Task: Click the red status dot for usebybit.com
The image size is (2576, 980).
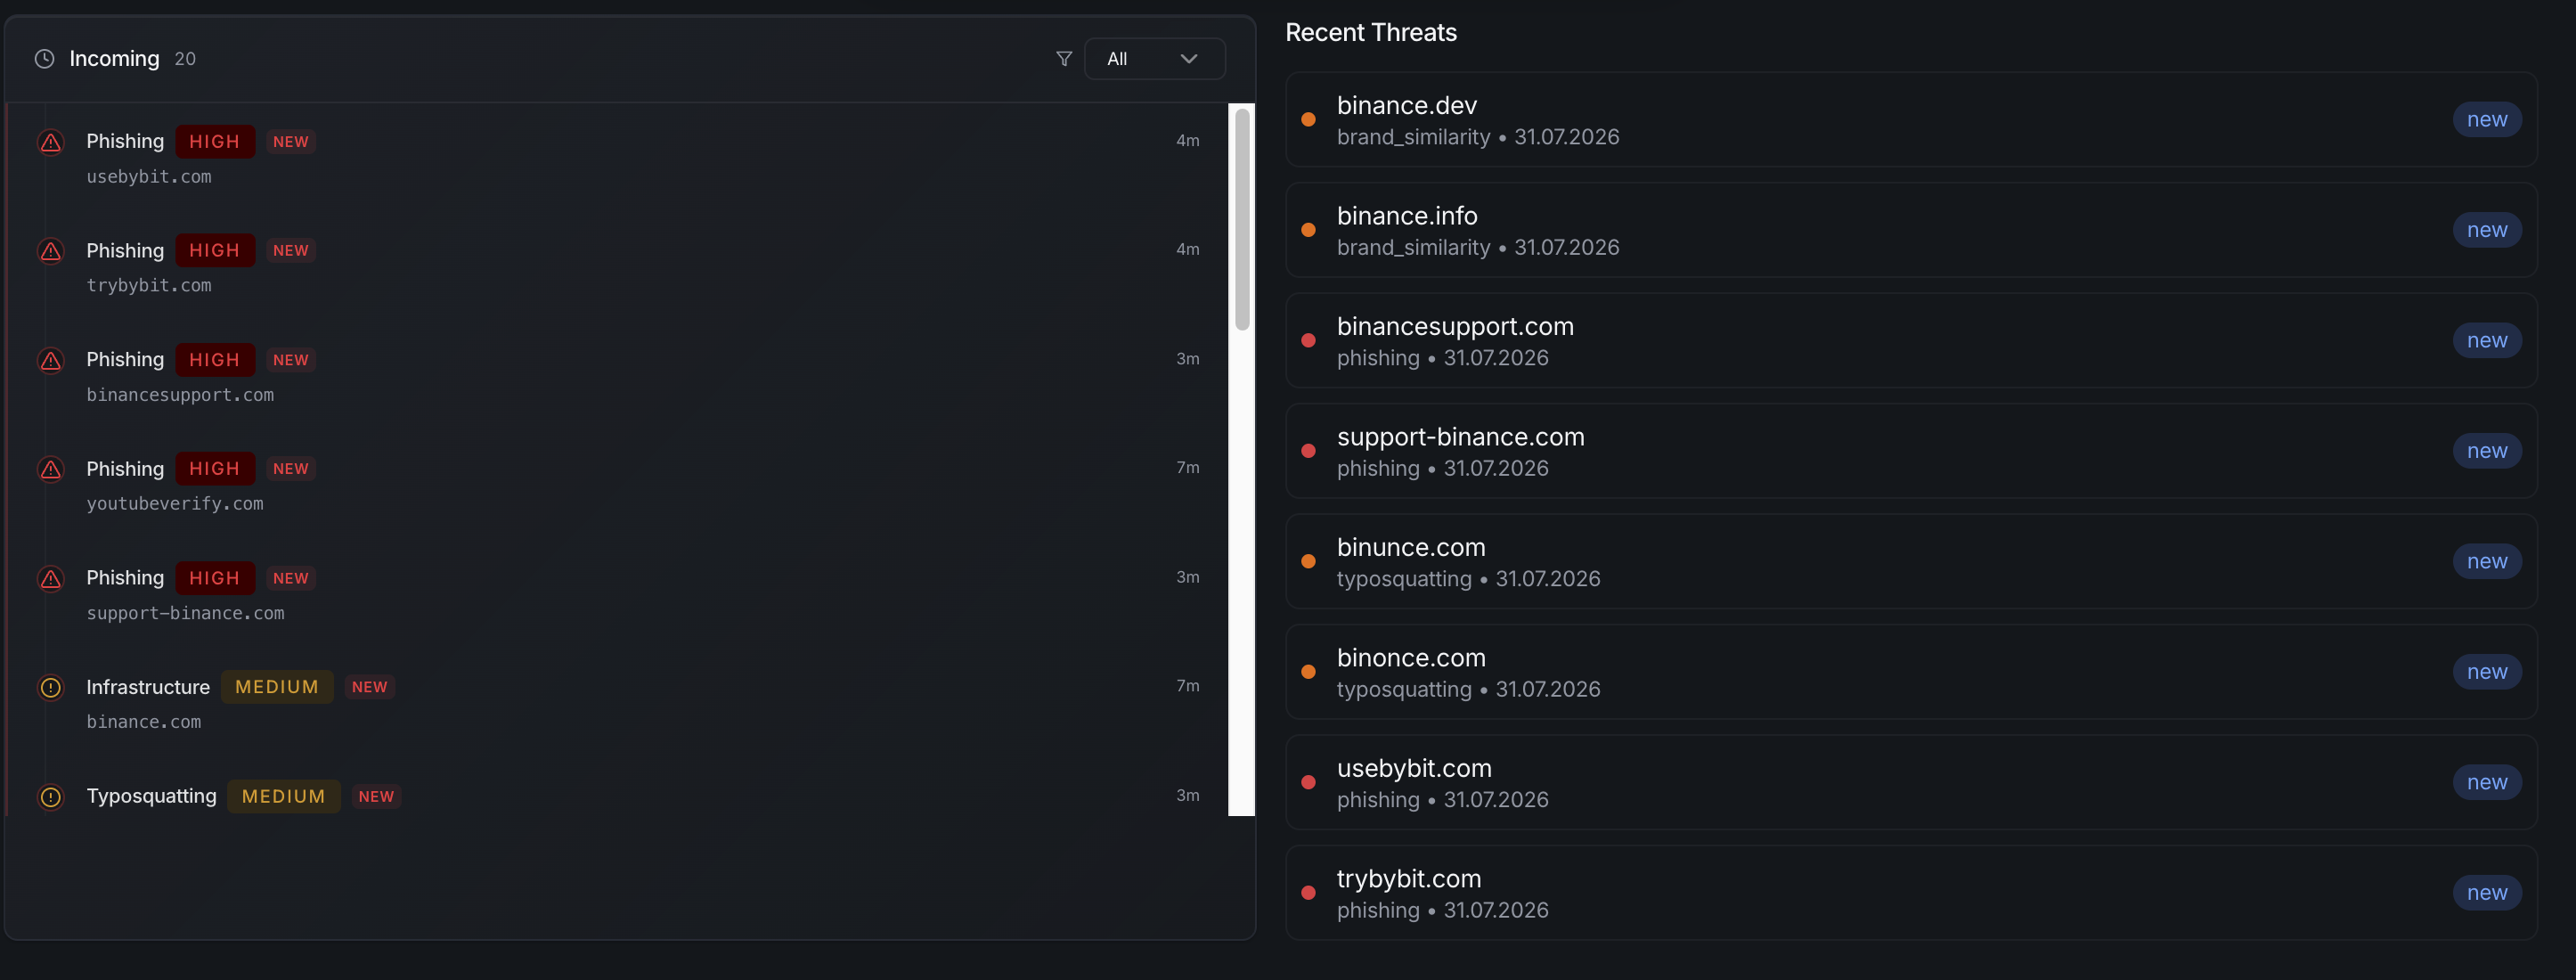Action: coord(1308,783)
